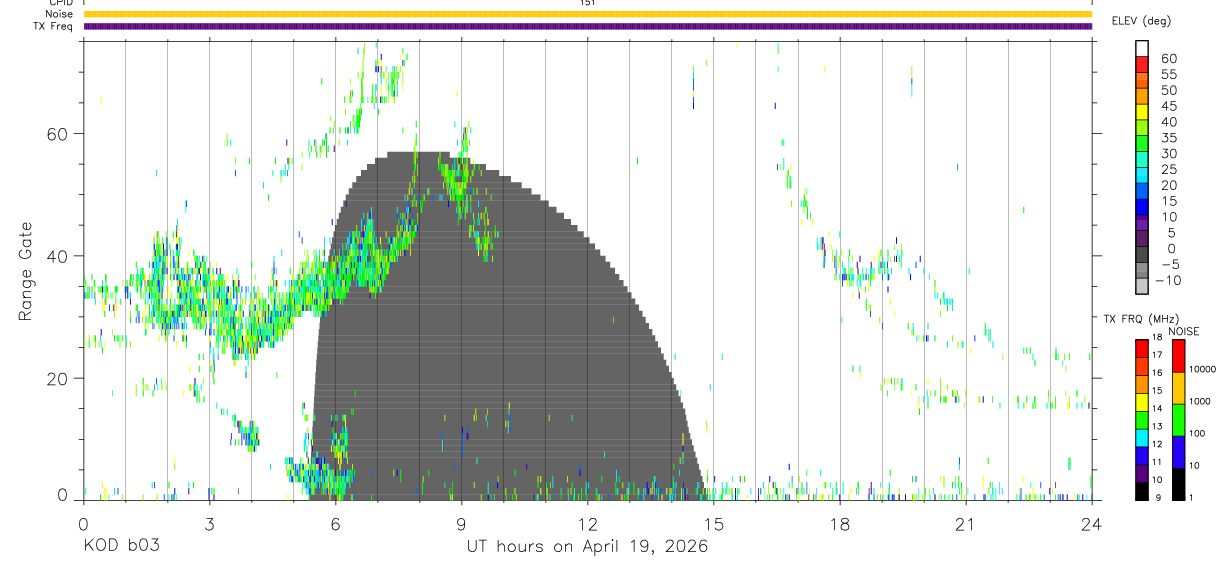The width and height of the screenshot is (1228, 567).
Task: Click the blue swatch of the NOISE colorbar
Action: (x=1178, y=451)
